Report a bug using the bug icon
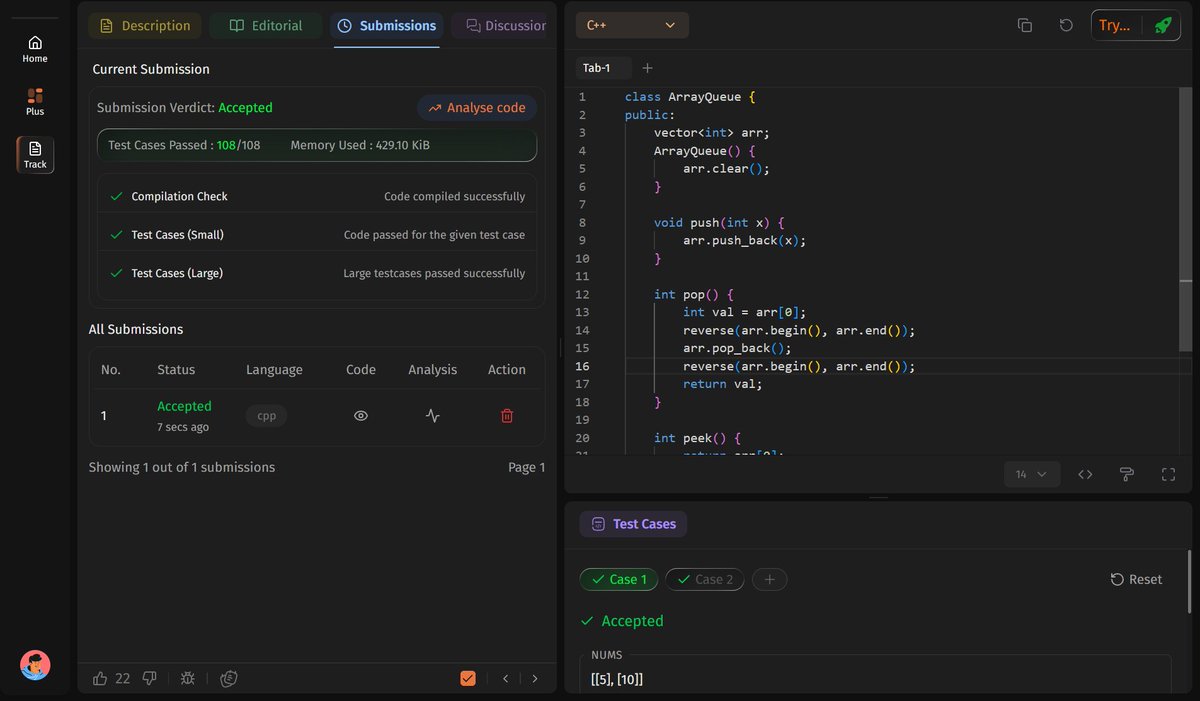This screenshot has height=701, width=1200. tap(188, 678)
